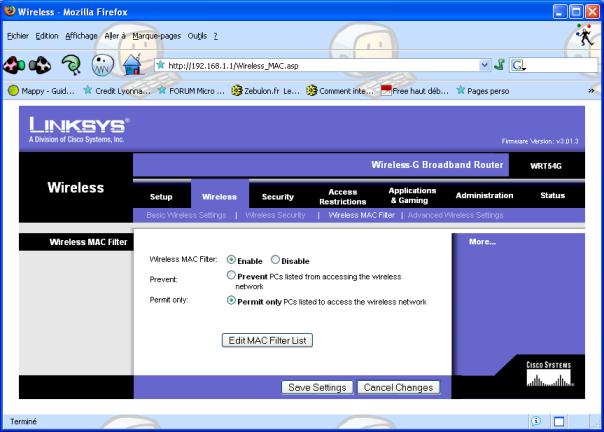Go to home page house icon
604x432 pixels.
[133, 64]
